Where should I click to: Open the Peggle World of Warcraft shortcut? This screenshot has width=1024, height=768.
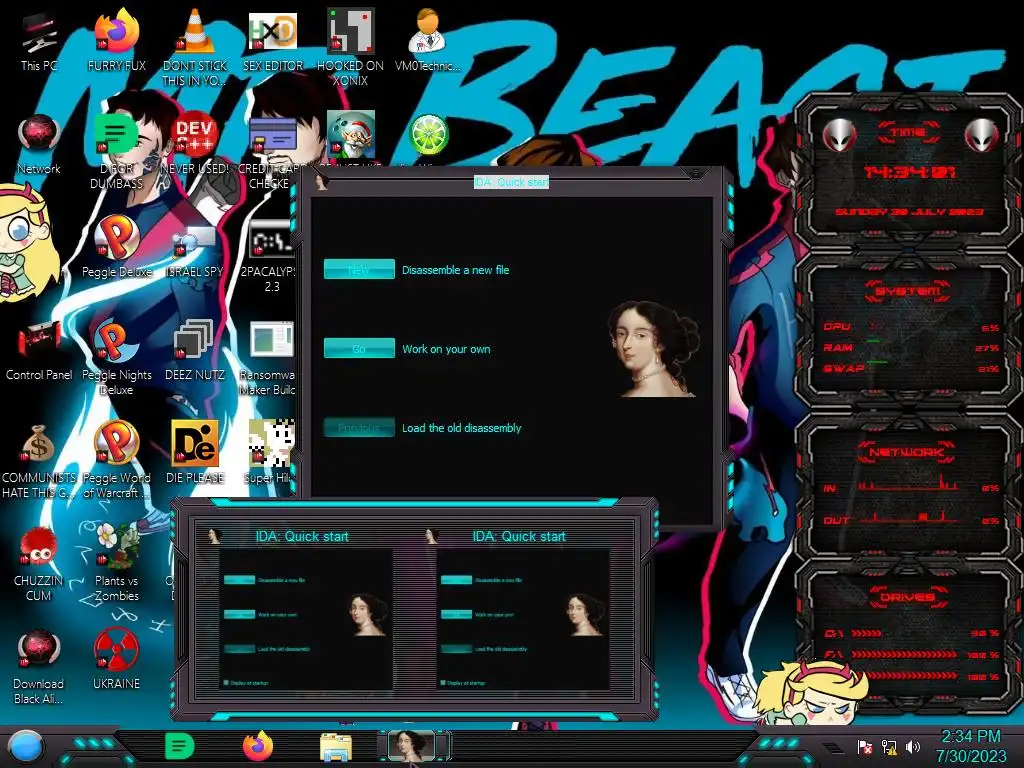(117, 460)
